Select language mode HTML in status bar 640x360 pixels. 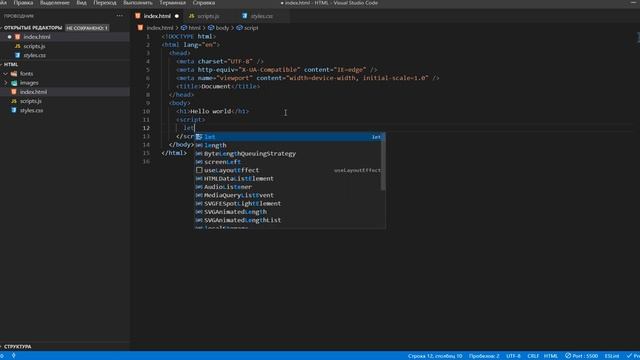pos(551,356)
